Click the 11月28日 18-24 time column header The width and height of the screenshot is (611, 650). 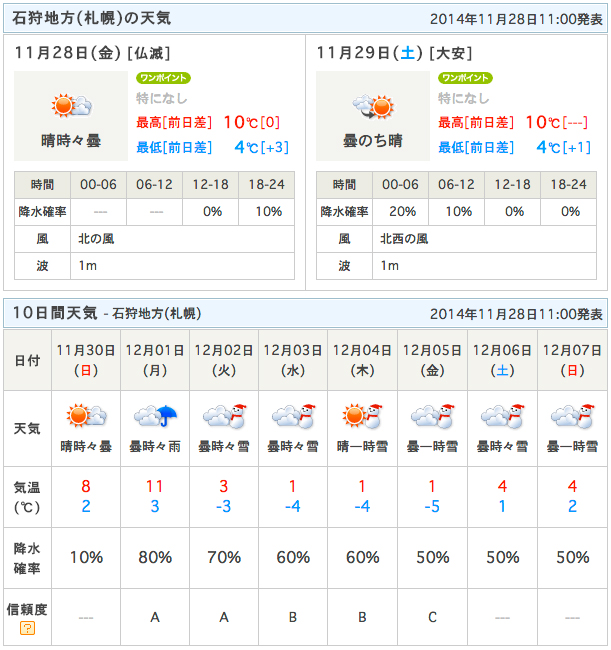point(267,184)
